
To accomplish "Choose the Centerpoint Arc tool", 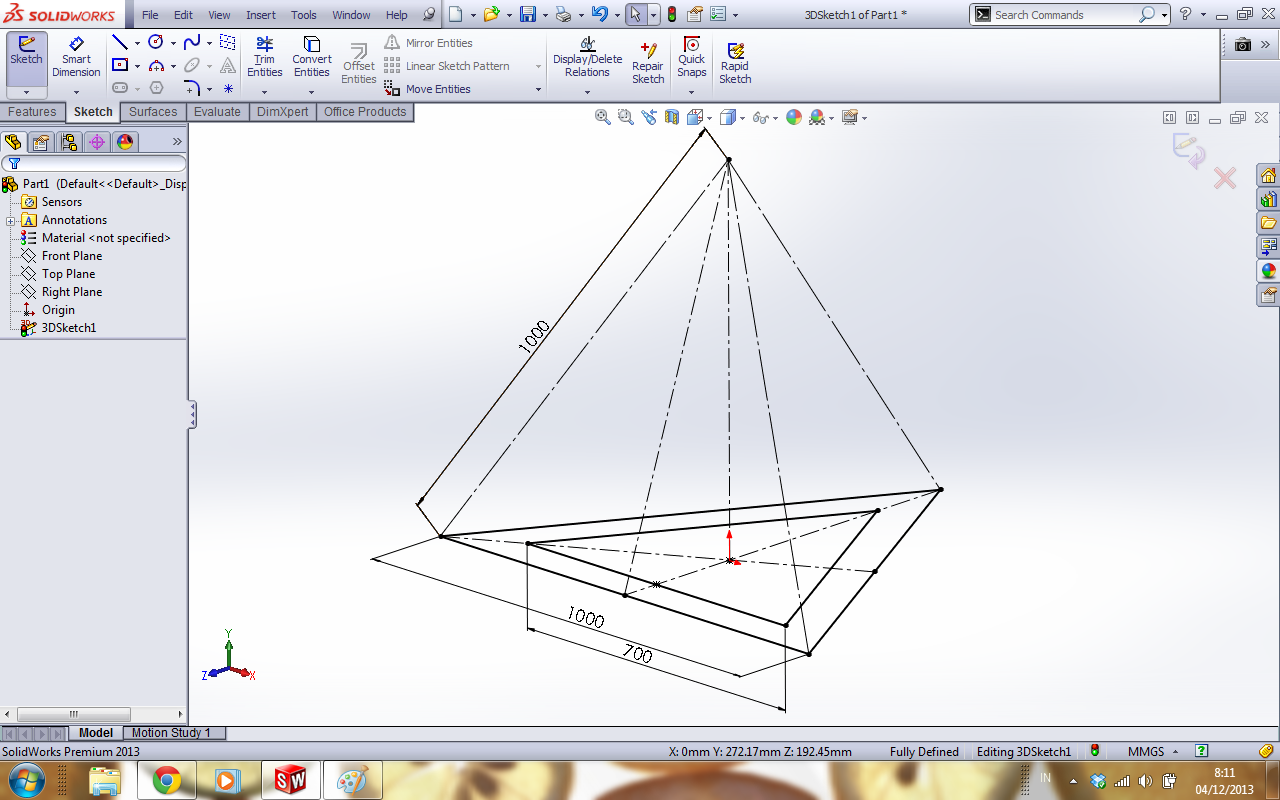I will (156, 65).
